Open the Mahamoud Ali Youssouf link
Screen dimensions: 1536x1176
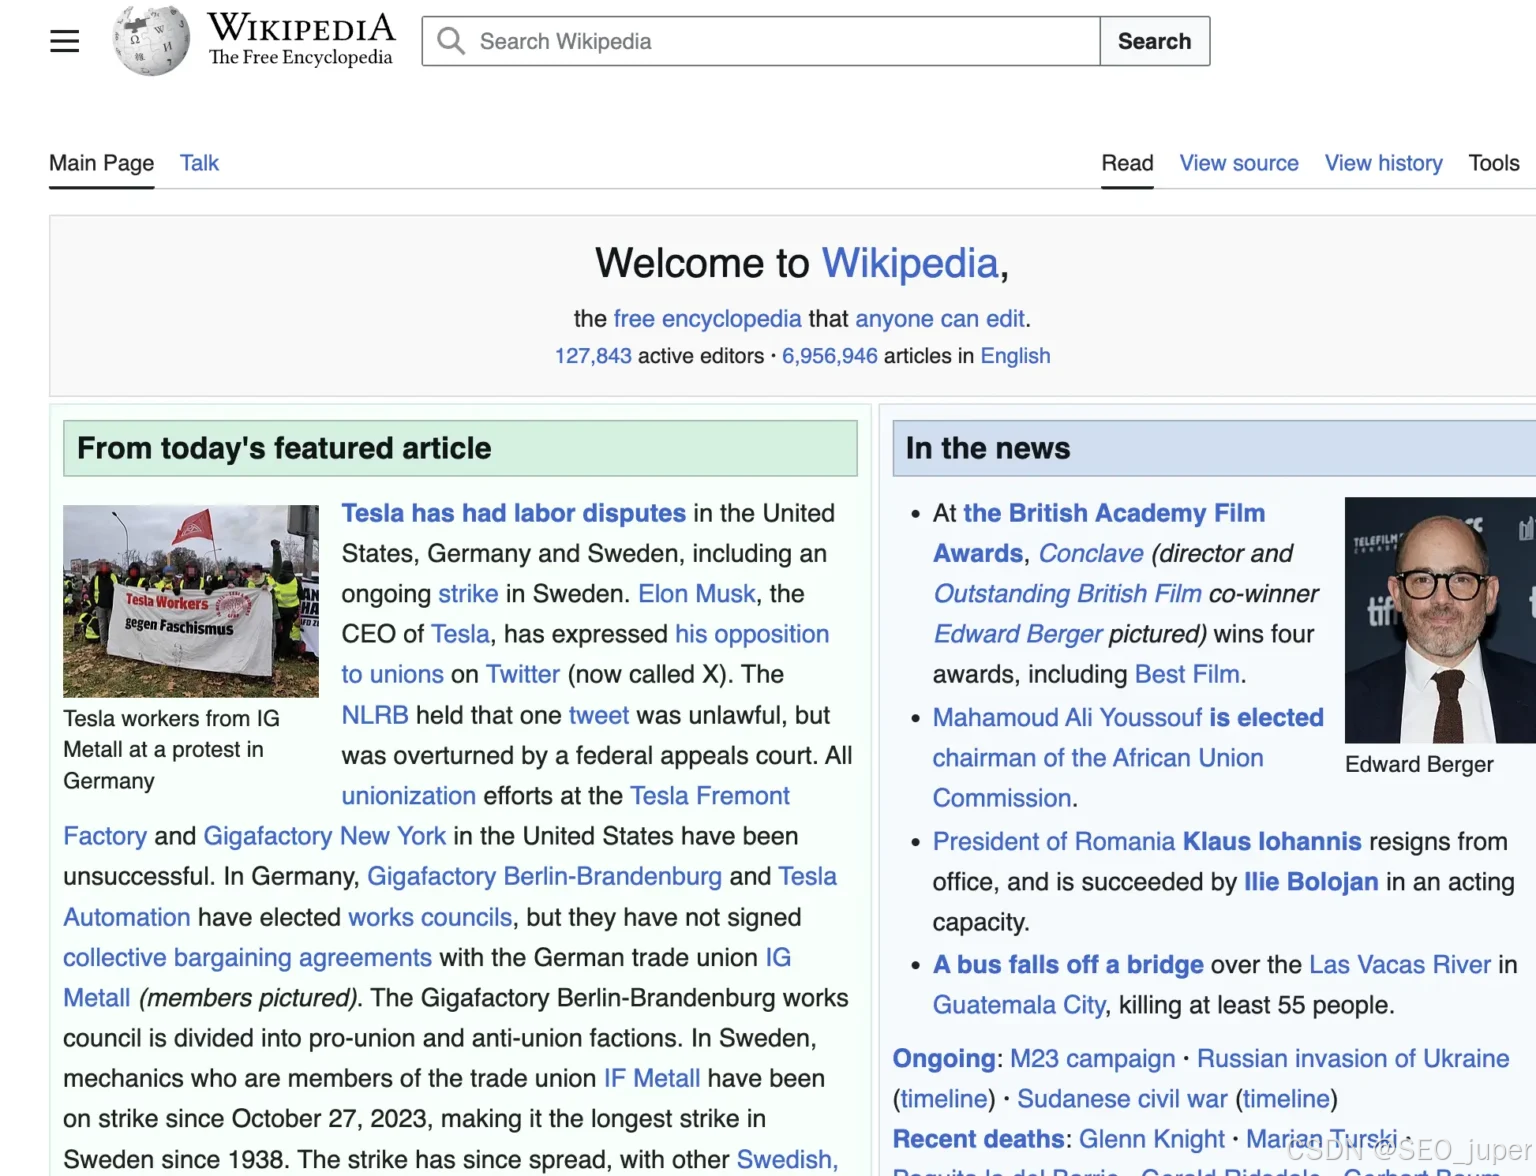pos(1067,717)
